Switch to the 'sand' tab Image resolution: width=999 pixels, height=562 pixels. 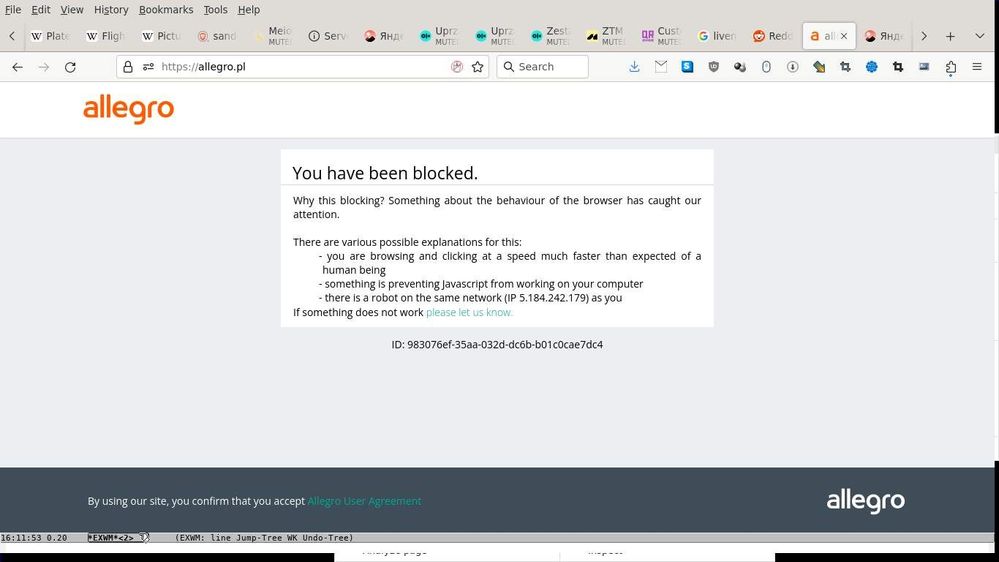coord(217,36)
